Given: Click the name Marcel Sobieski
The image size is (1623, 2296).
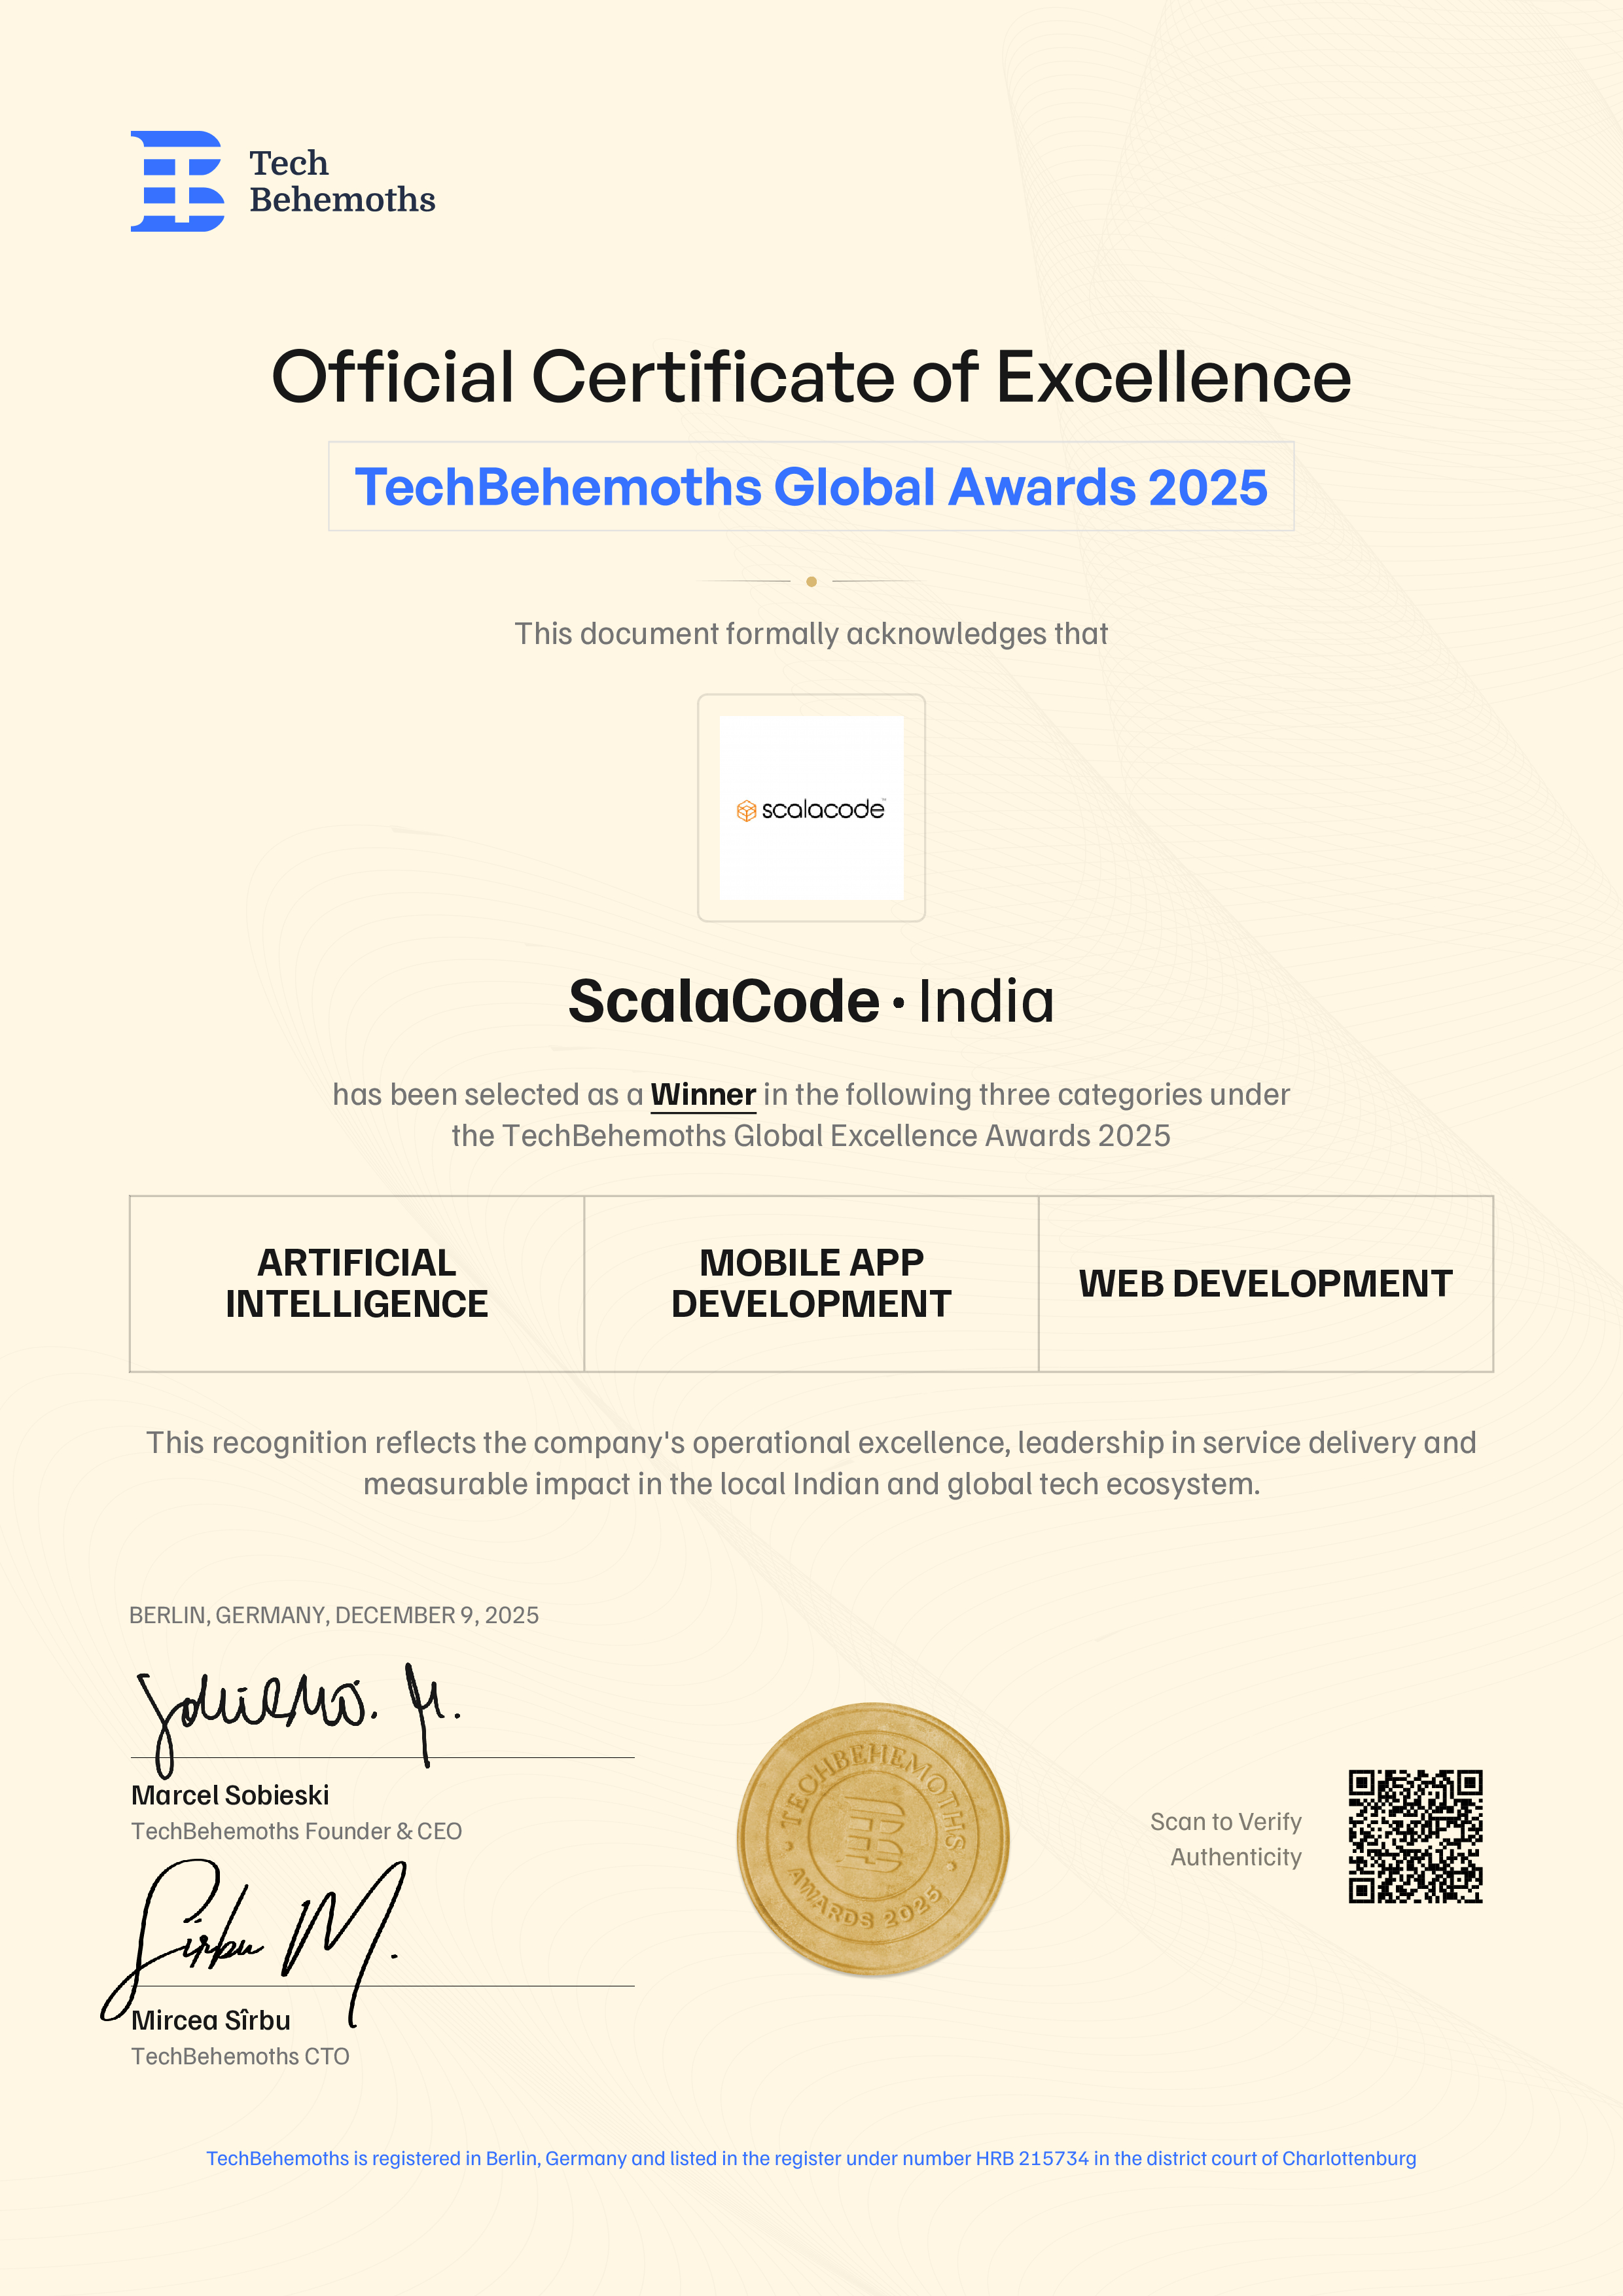Looking at the screenshot, I should pos(230,1795).
